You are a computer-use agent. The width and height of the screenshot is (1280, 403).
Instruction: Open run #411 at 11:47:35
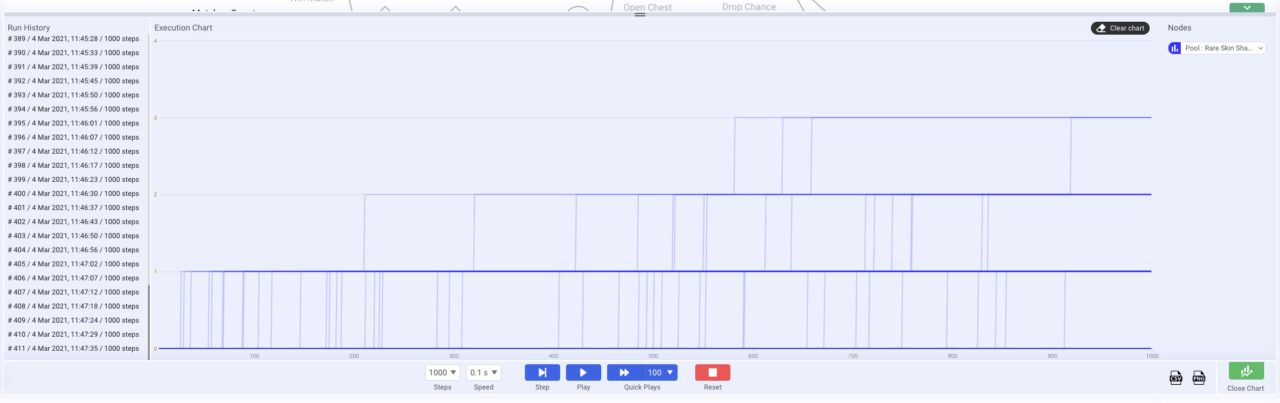pos(74,348)
